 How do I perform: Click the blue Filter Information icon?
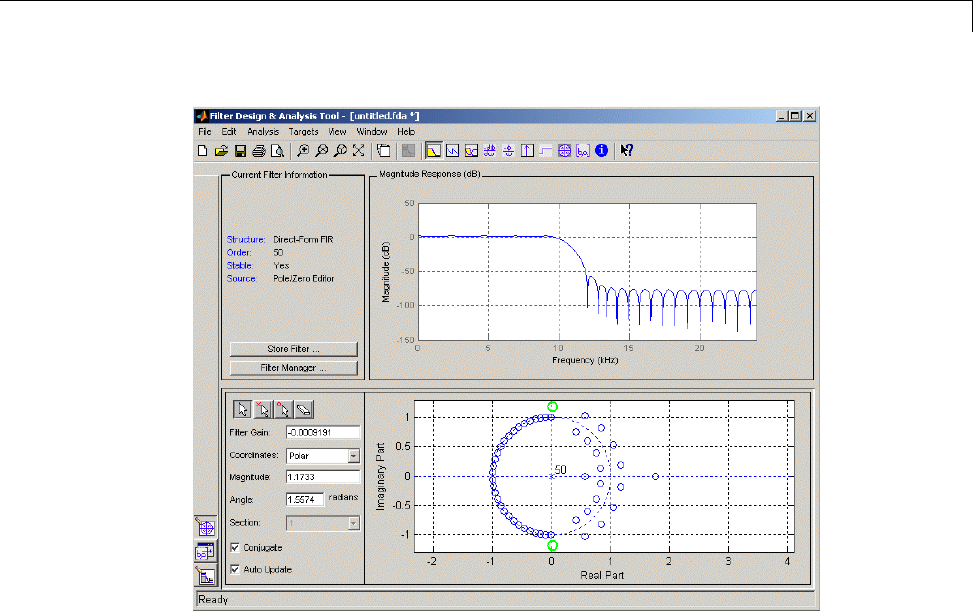(x=602, y=151)
